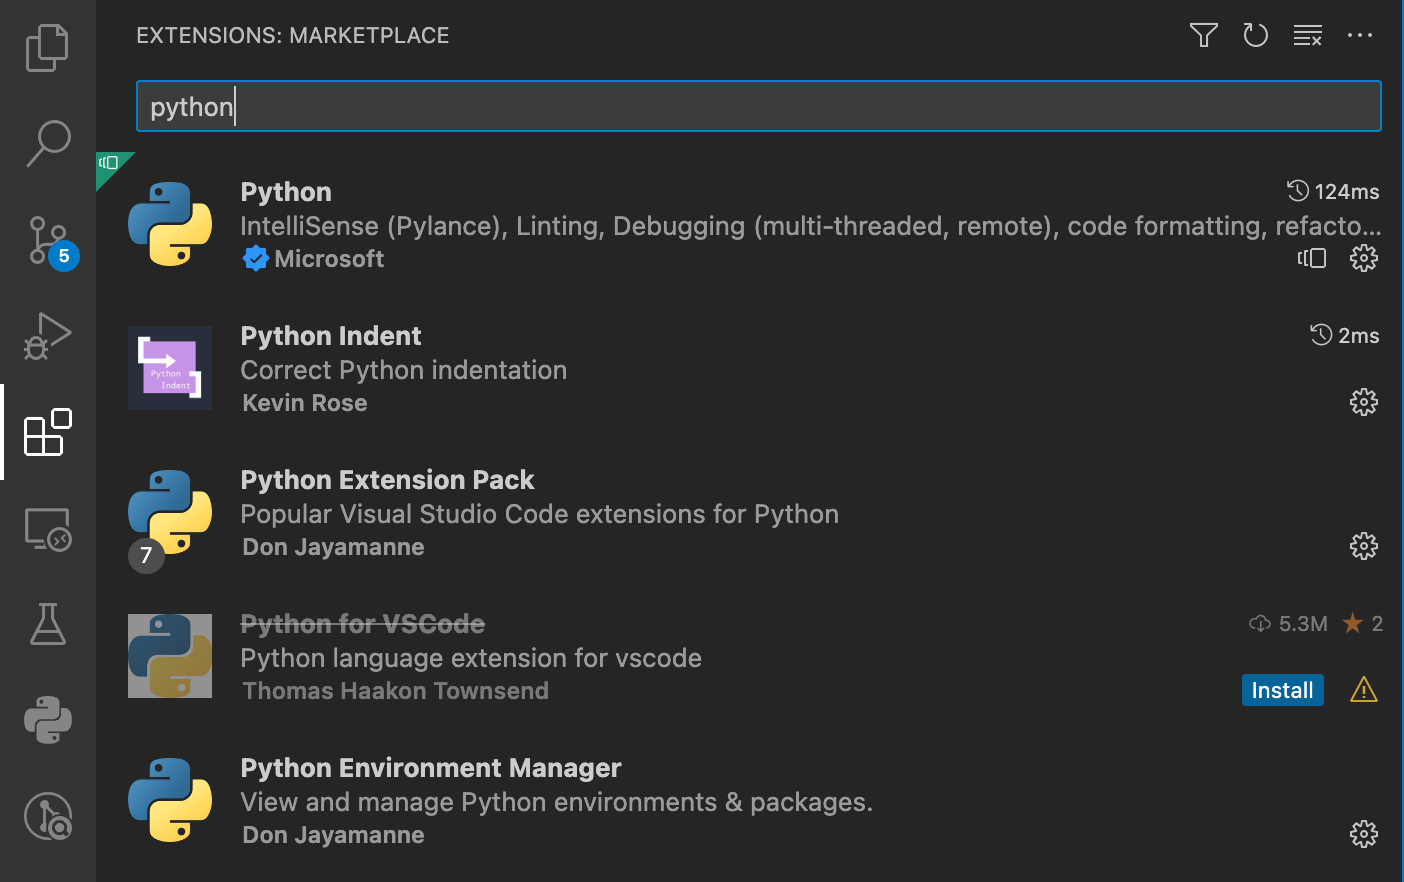The image size is (1404, 882).
Task: Open the Run and Debug view
Action: (x=47, y=336)
